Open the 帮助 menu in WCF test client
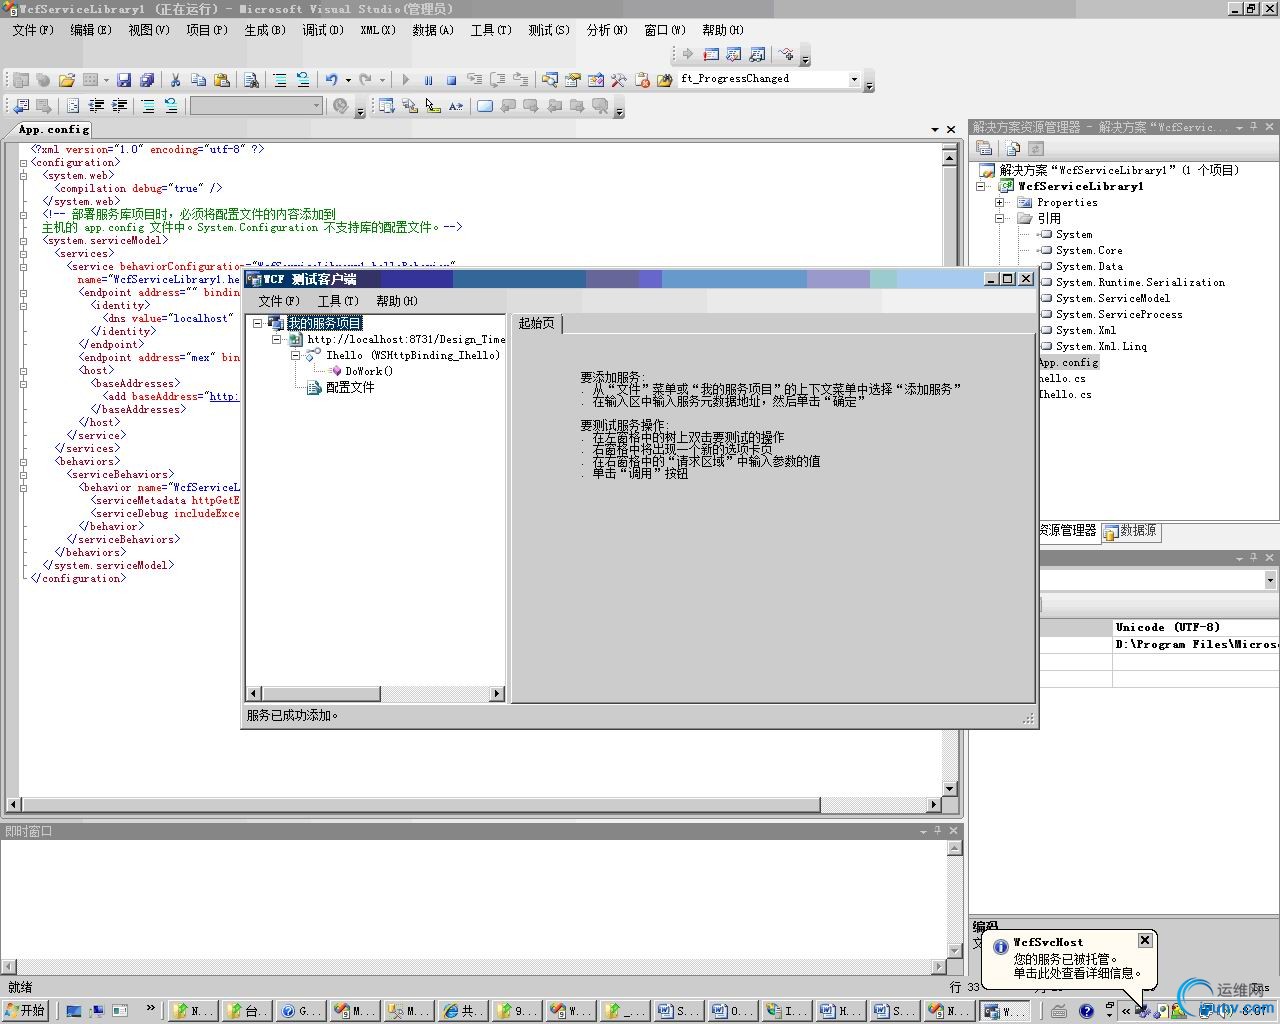Viewport: 1280px width, 1024px height. tap(397, 301)
